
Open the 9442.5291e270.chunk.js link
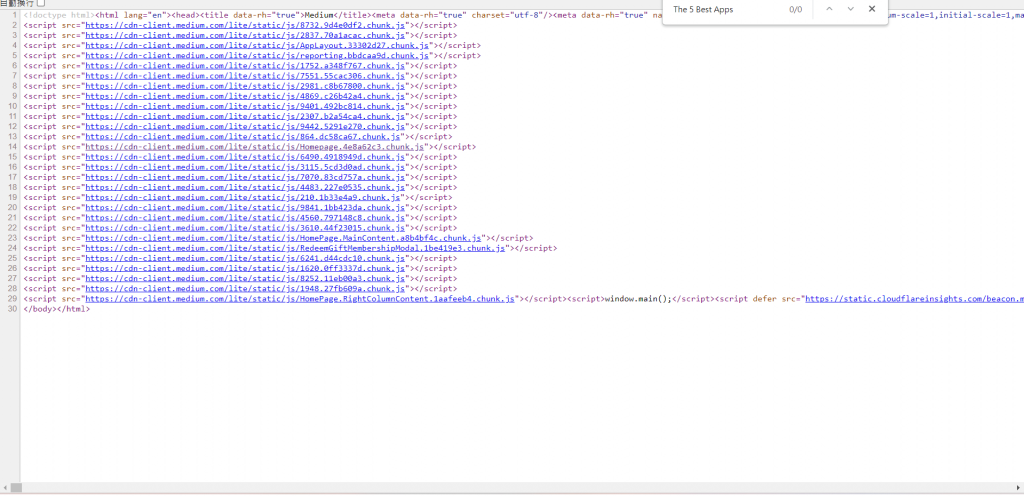[x=246, y=127]
